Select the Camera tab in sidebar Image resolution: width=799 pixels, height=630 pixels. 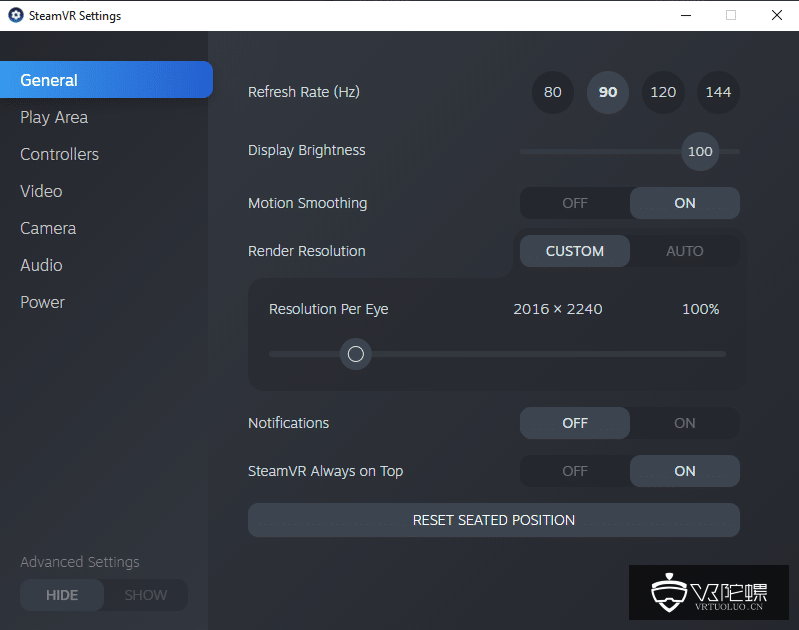pos(48,228)
